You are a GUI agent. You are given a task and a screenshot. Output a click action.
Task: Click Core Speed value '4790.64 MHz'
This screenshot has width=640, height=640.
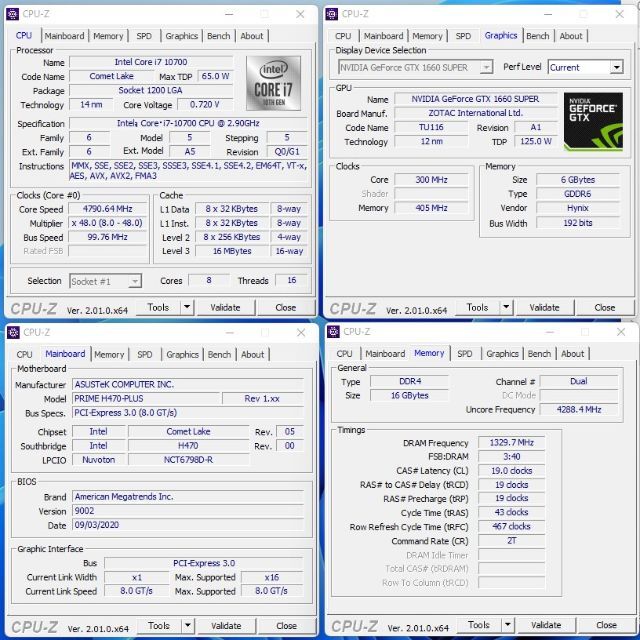tap(107, 209)
